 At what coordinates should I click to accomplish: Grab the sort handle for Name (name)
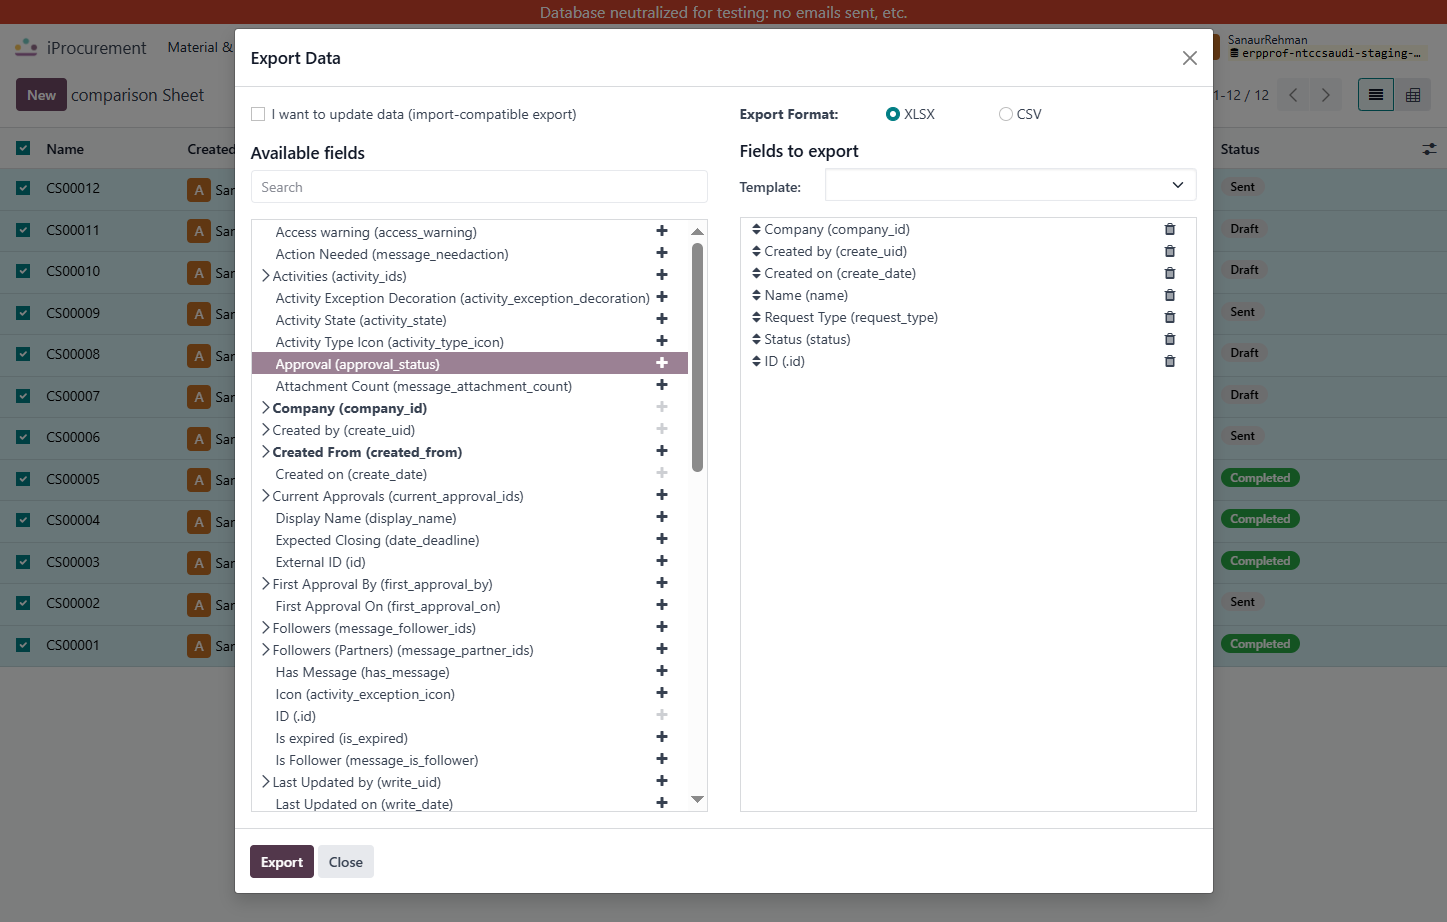[756, 295]
